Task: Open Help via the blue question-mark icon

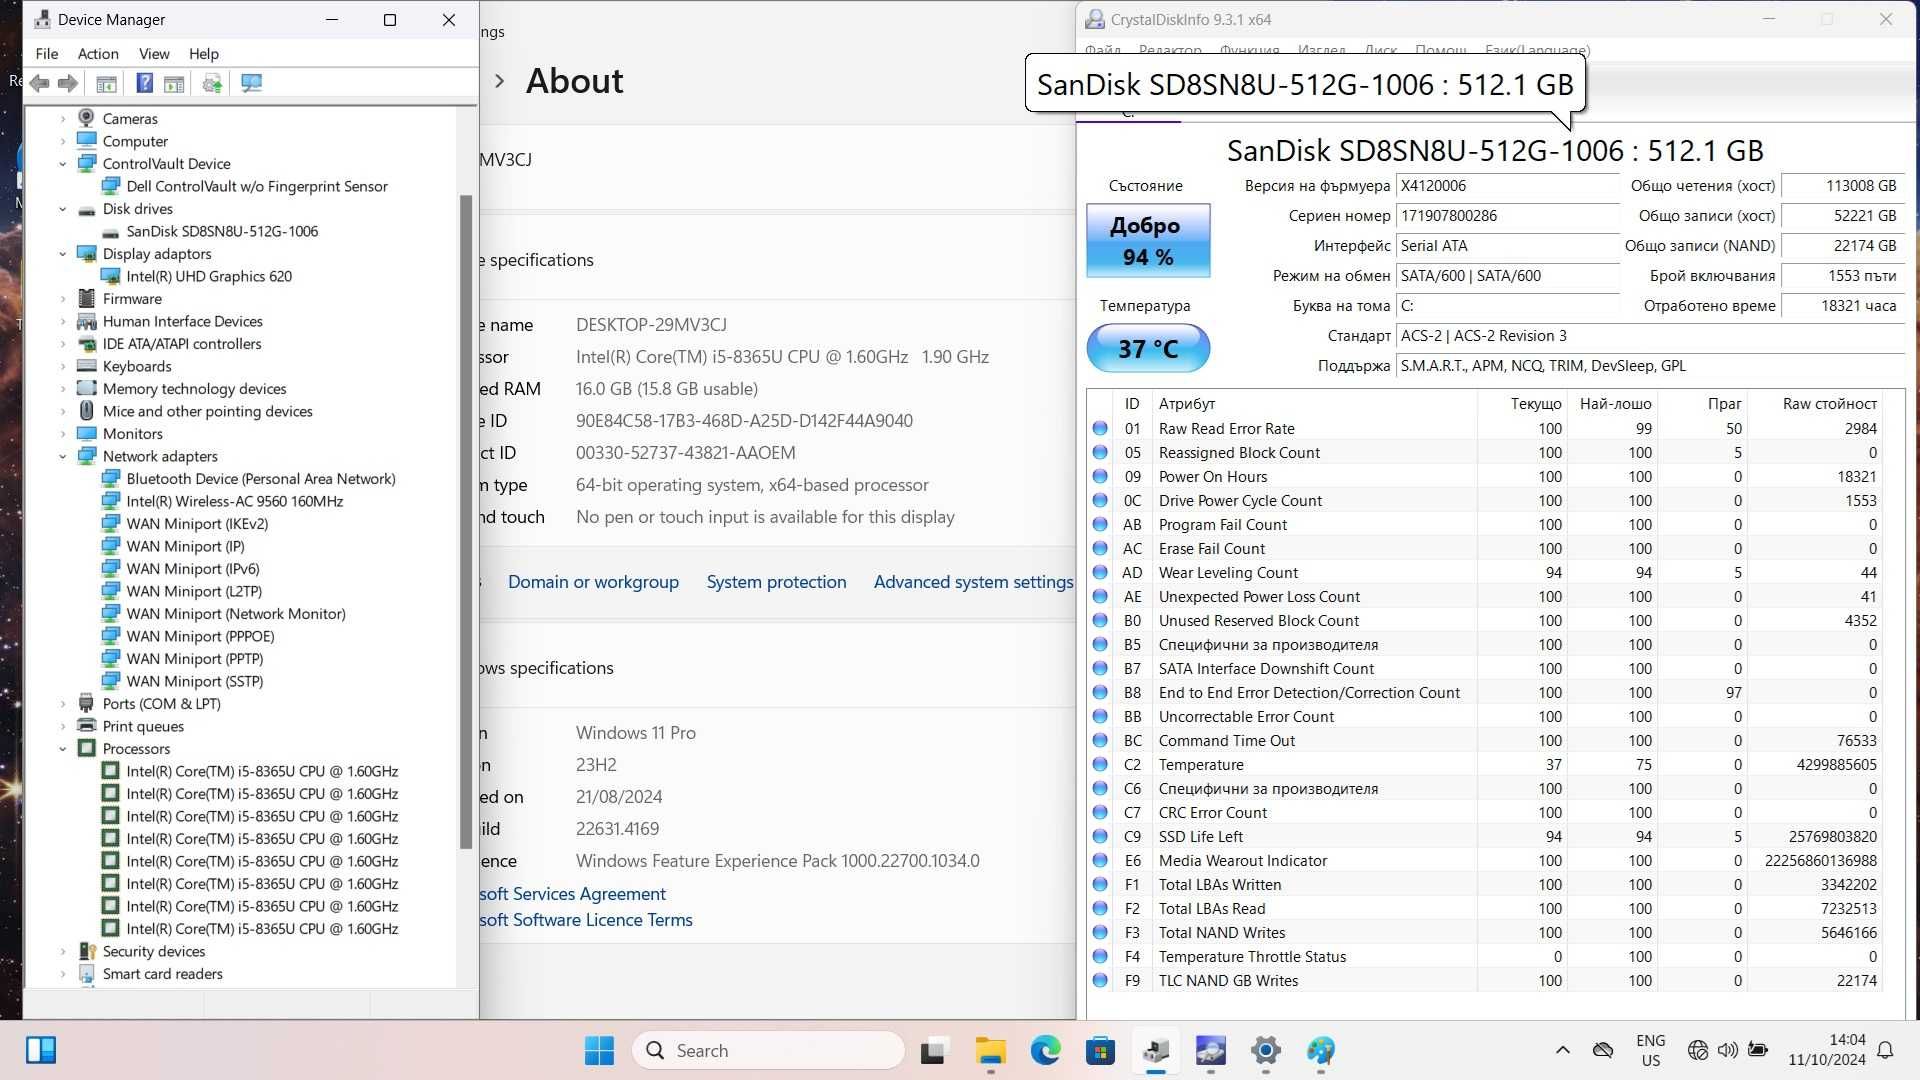Action: coord(145,84)
